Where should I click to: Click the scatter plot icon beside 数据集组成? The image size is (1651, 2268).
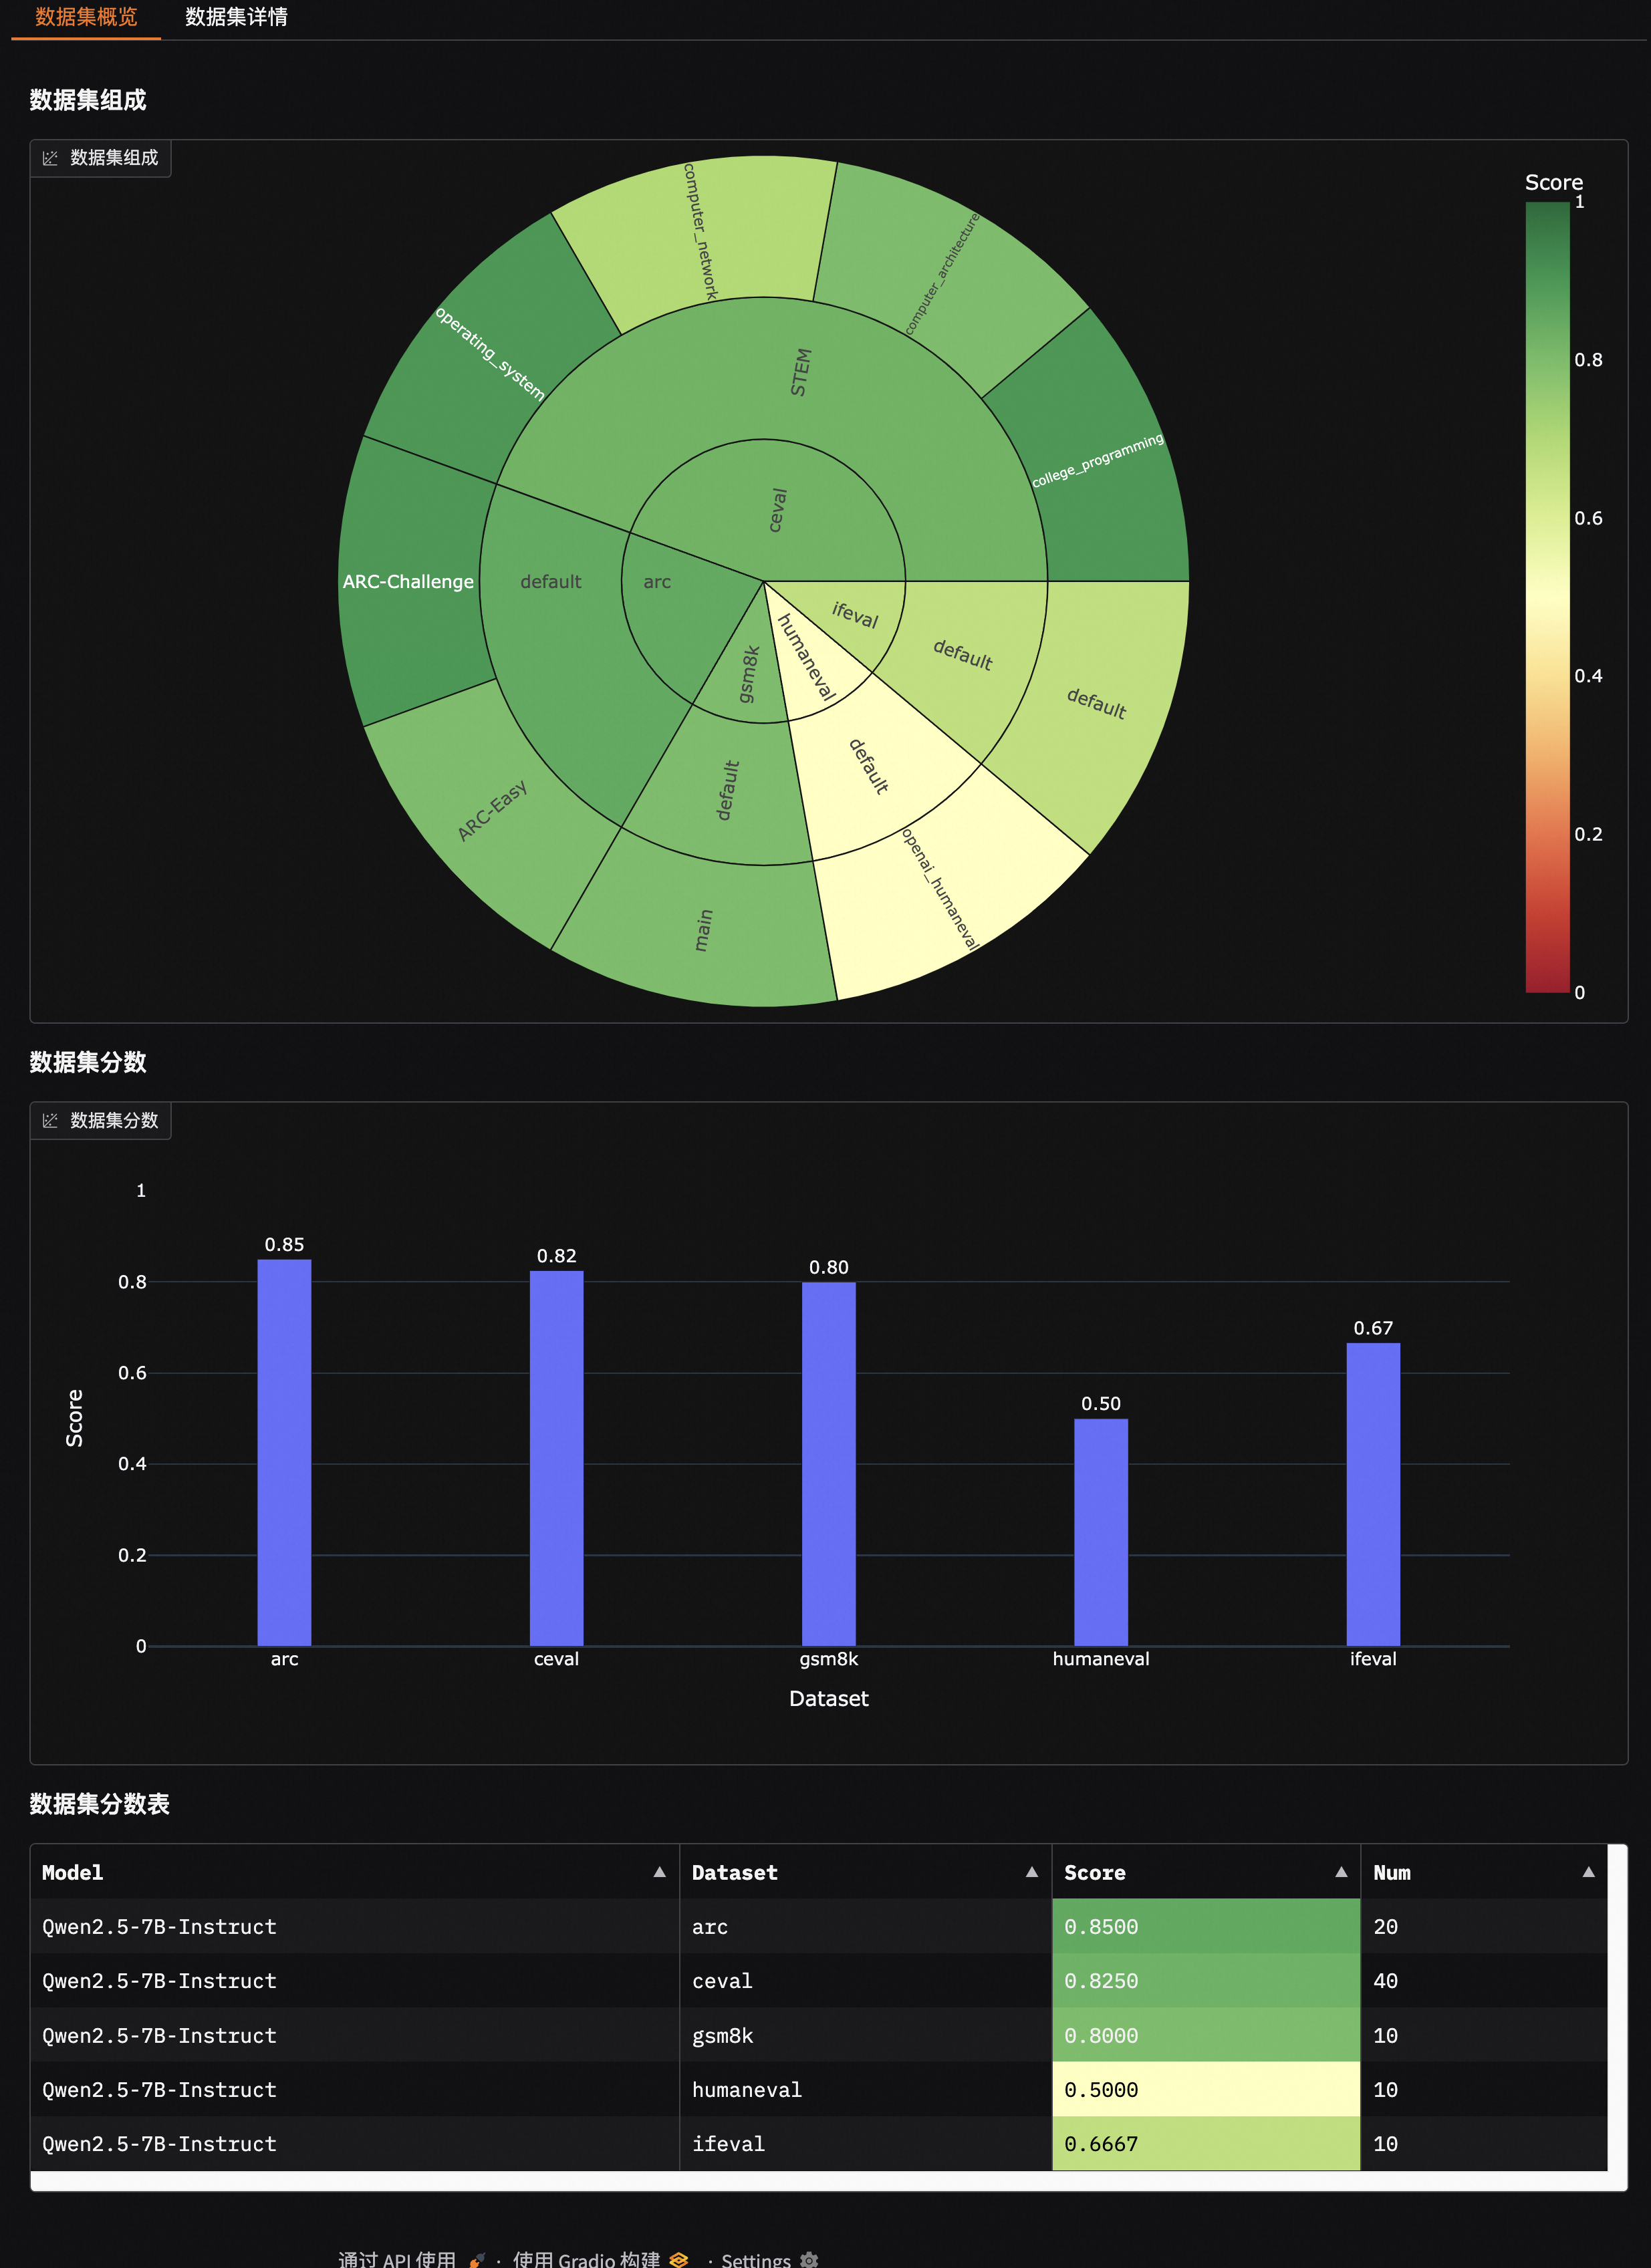(x=50, y=158)
